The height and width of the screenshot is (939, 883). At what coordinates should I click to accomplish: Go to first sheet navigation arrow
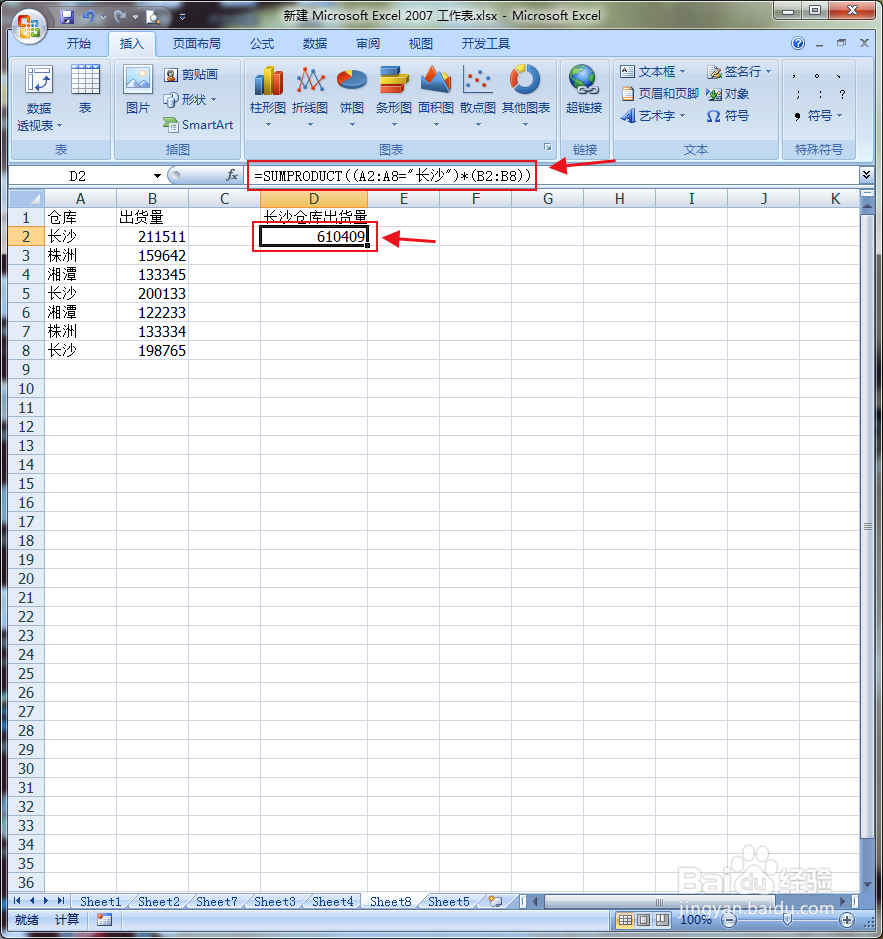17,901
